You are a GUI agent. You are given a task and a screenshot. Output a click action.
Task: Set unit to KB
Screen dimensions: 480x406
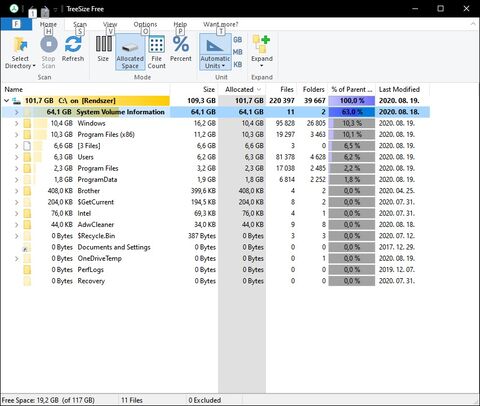[238, 64]
